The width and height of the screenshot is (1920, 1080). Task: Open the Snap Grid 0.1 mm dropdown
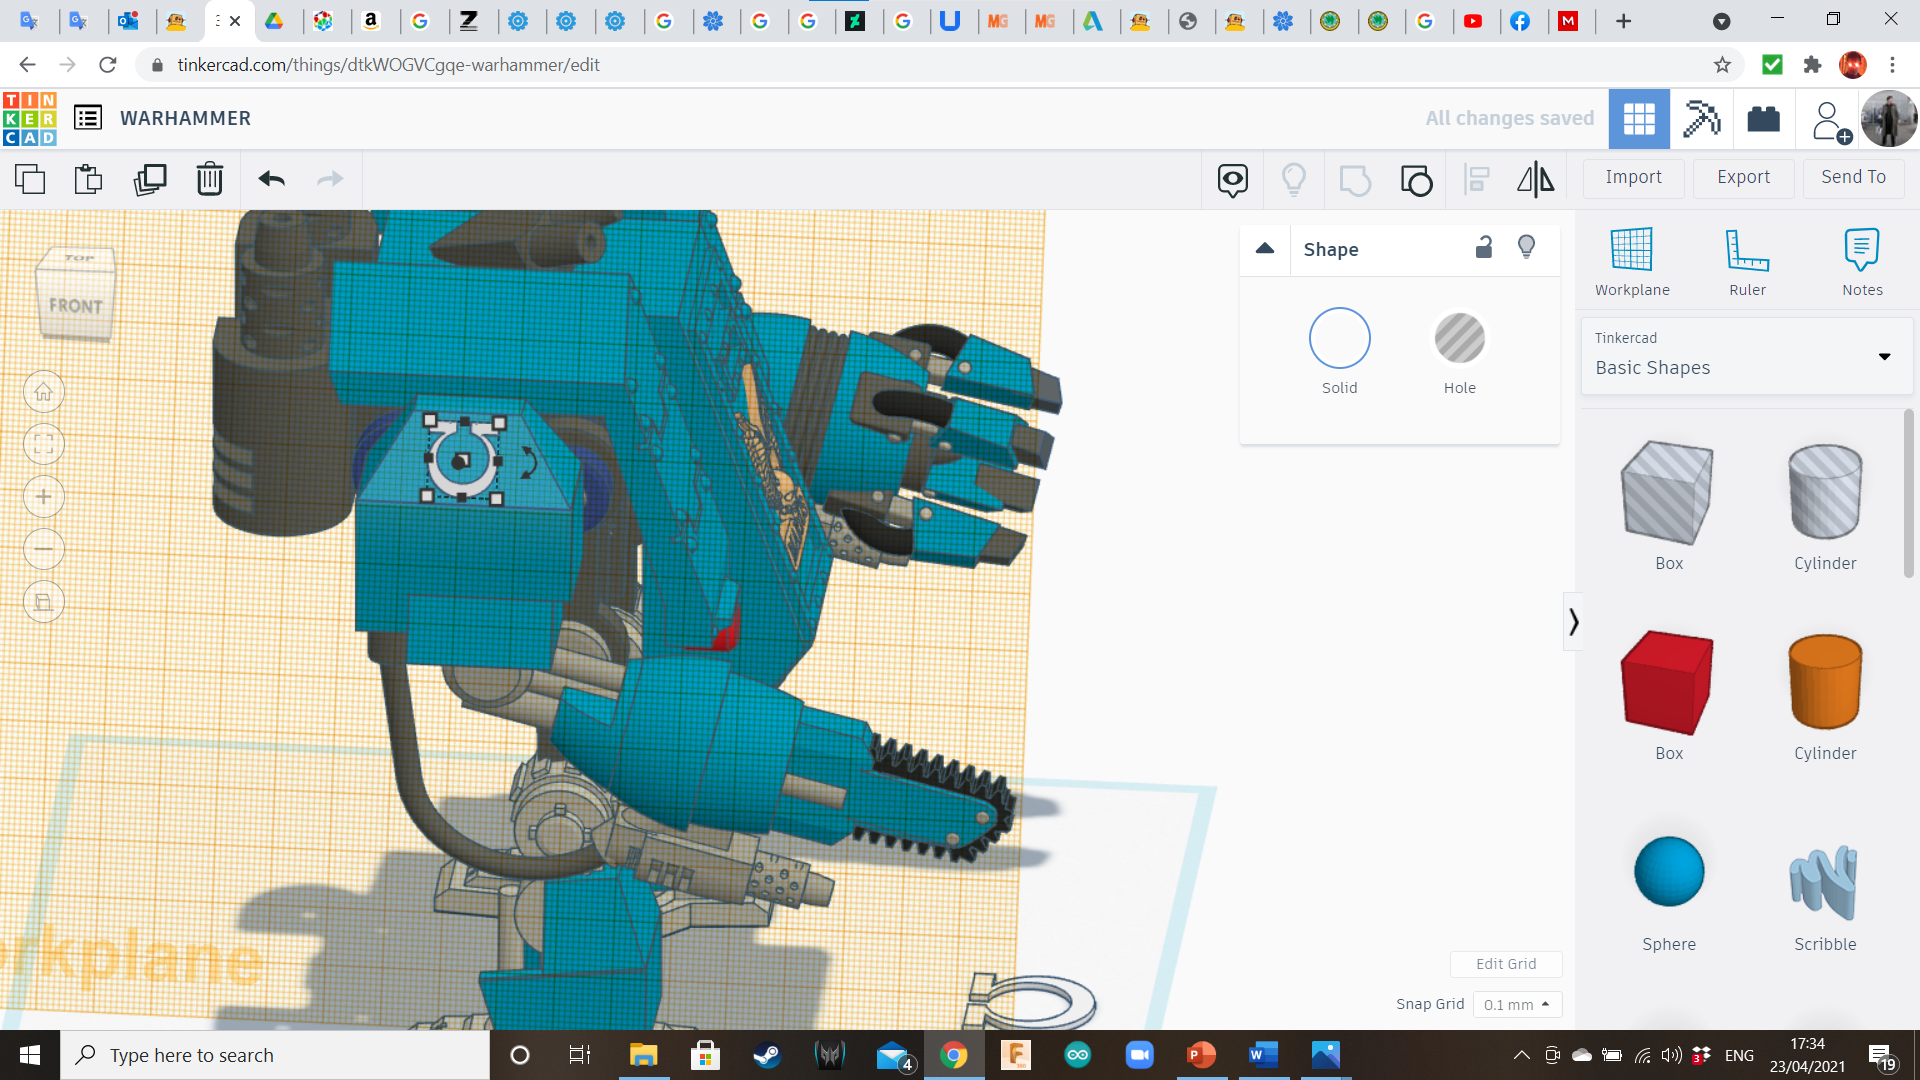pos(1516,1004)
